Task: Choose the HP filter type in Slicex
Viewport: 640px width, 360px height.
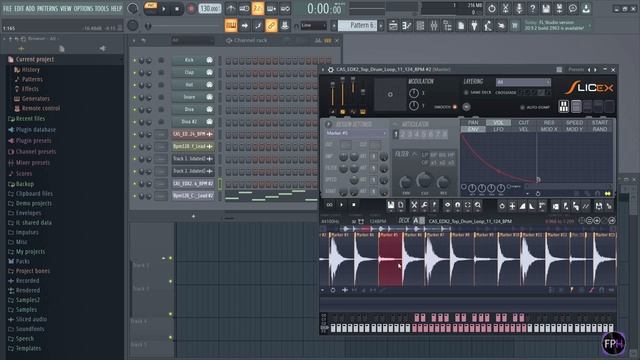Action: click(451, 155)
